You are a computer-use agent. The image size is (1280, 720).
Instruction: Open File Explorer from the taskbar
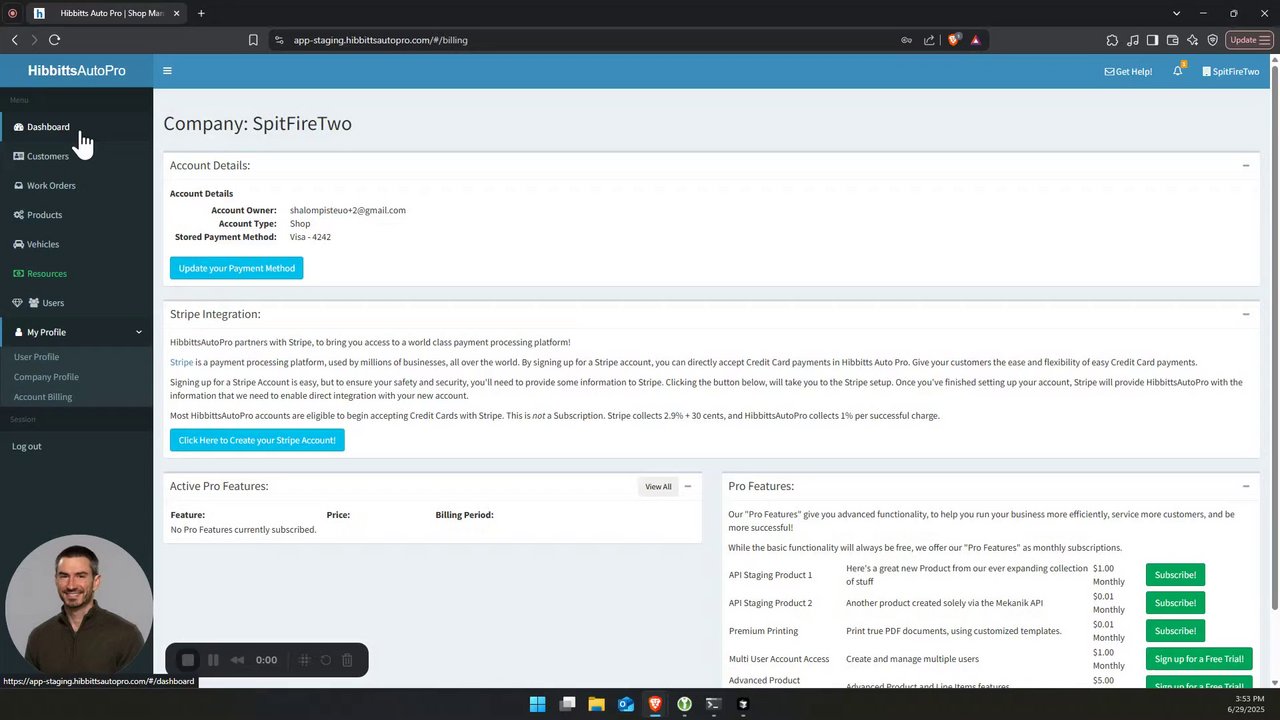pyautogui.click(x=596, y=704)
